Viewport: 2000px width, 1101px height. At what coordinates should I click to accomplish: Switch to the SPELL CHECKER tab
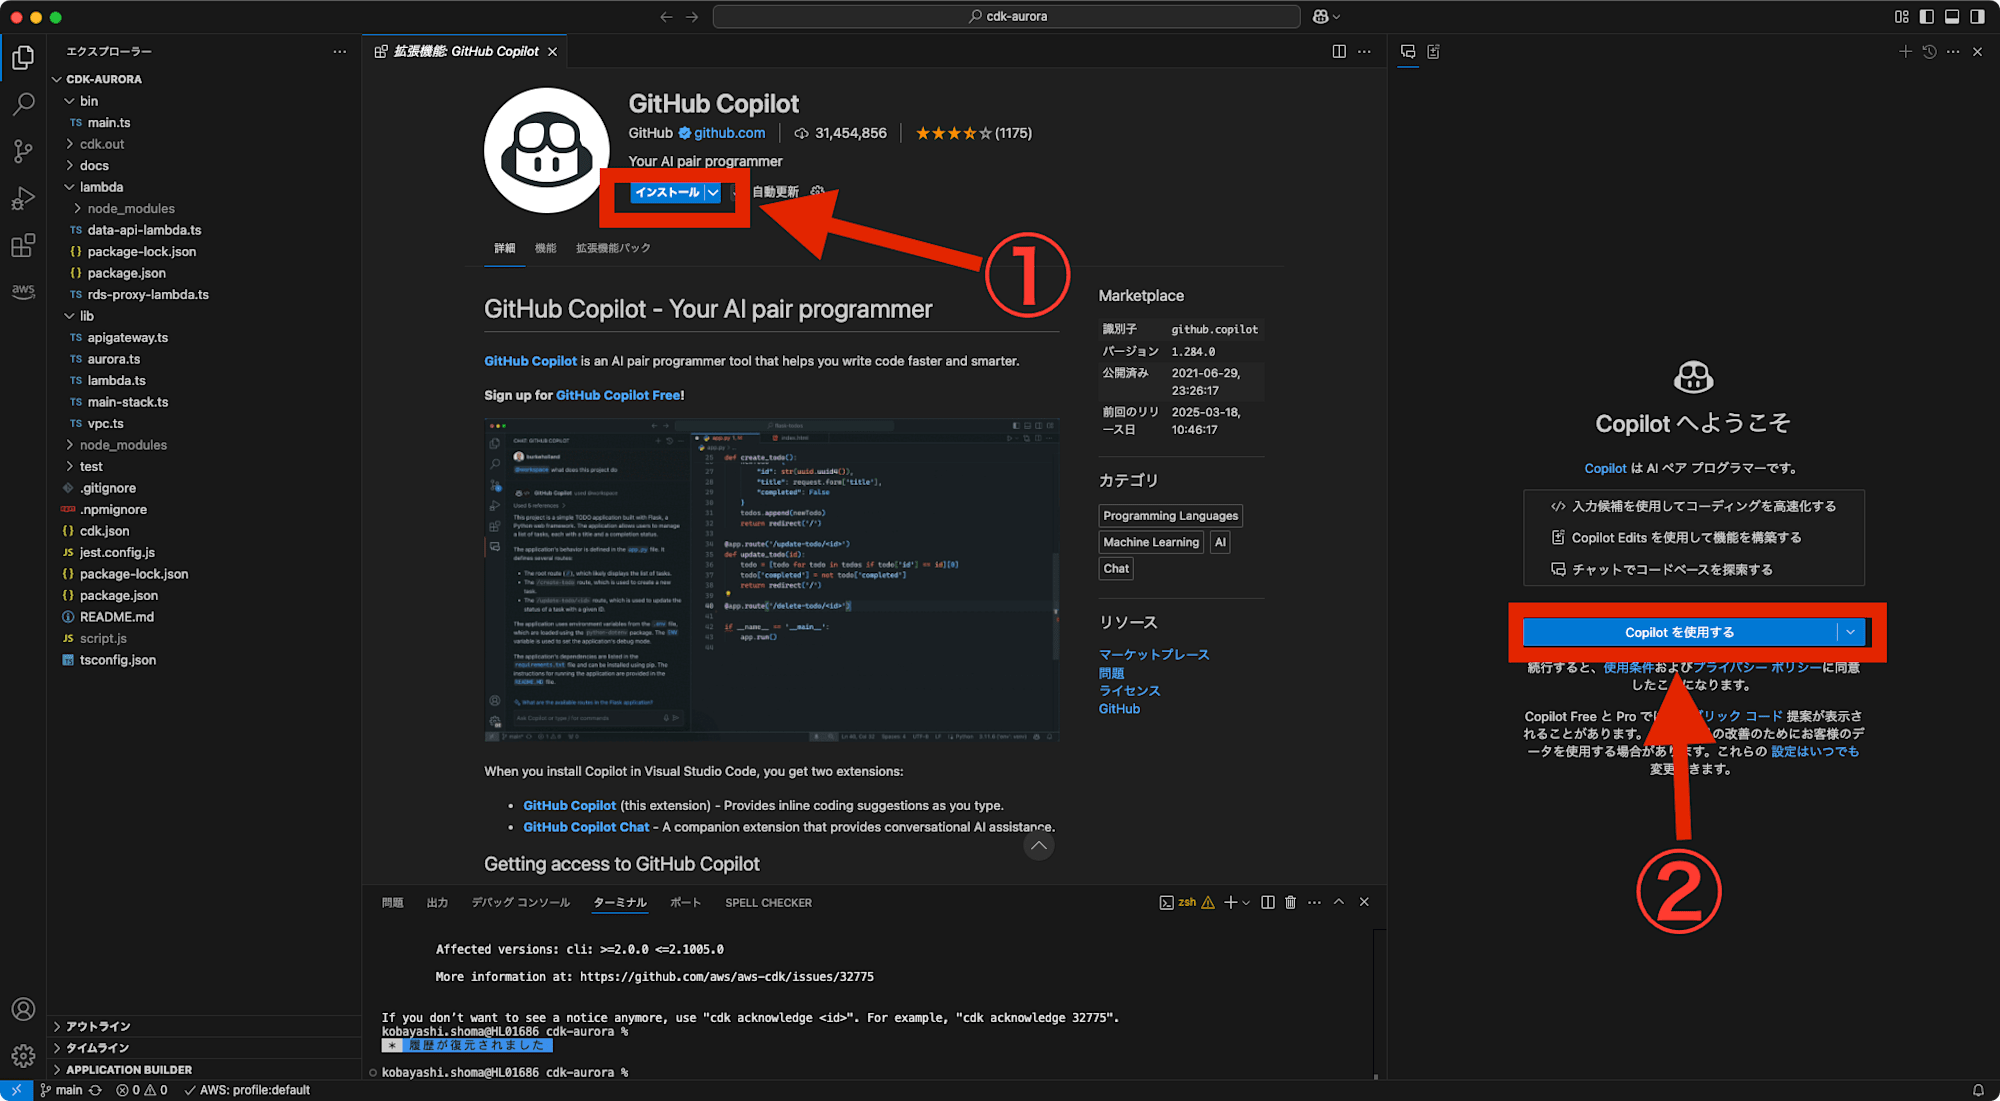point(768,902)
